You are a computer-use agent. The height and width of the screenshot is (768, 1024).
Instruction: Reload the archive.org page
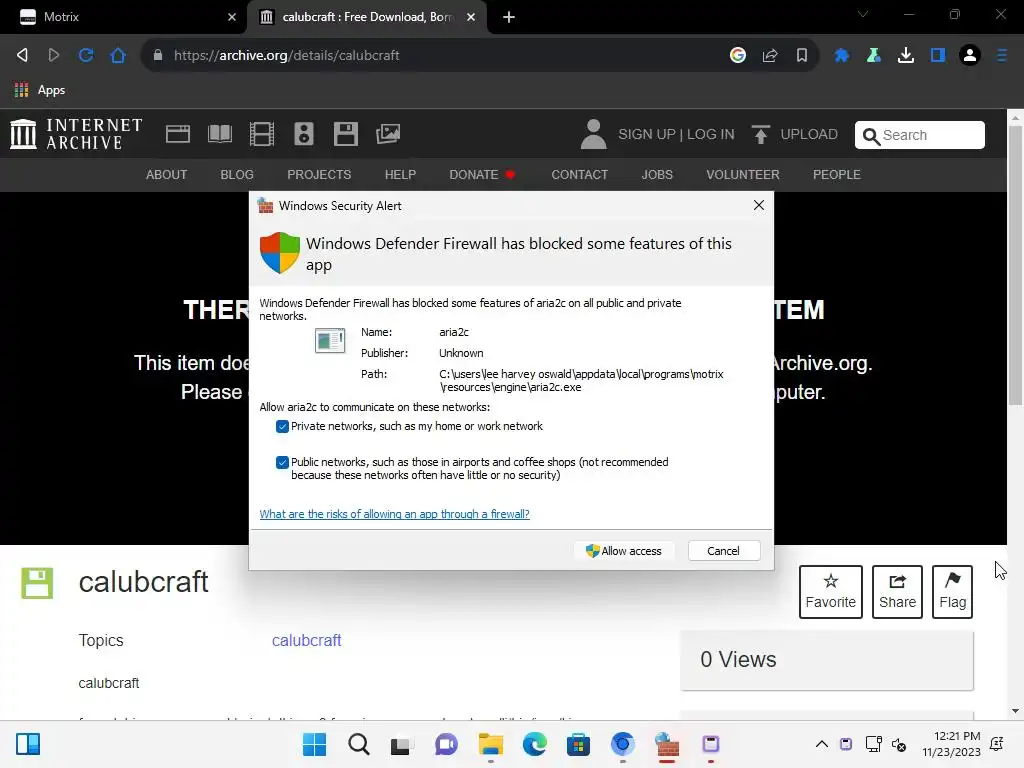86,56
